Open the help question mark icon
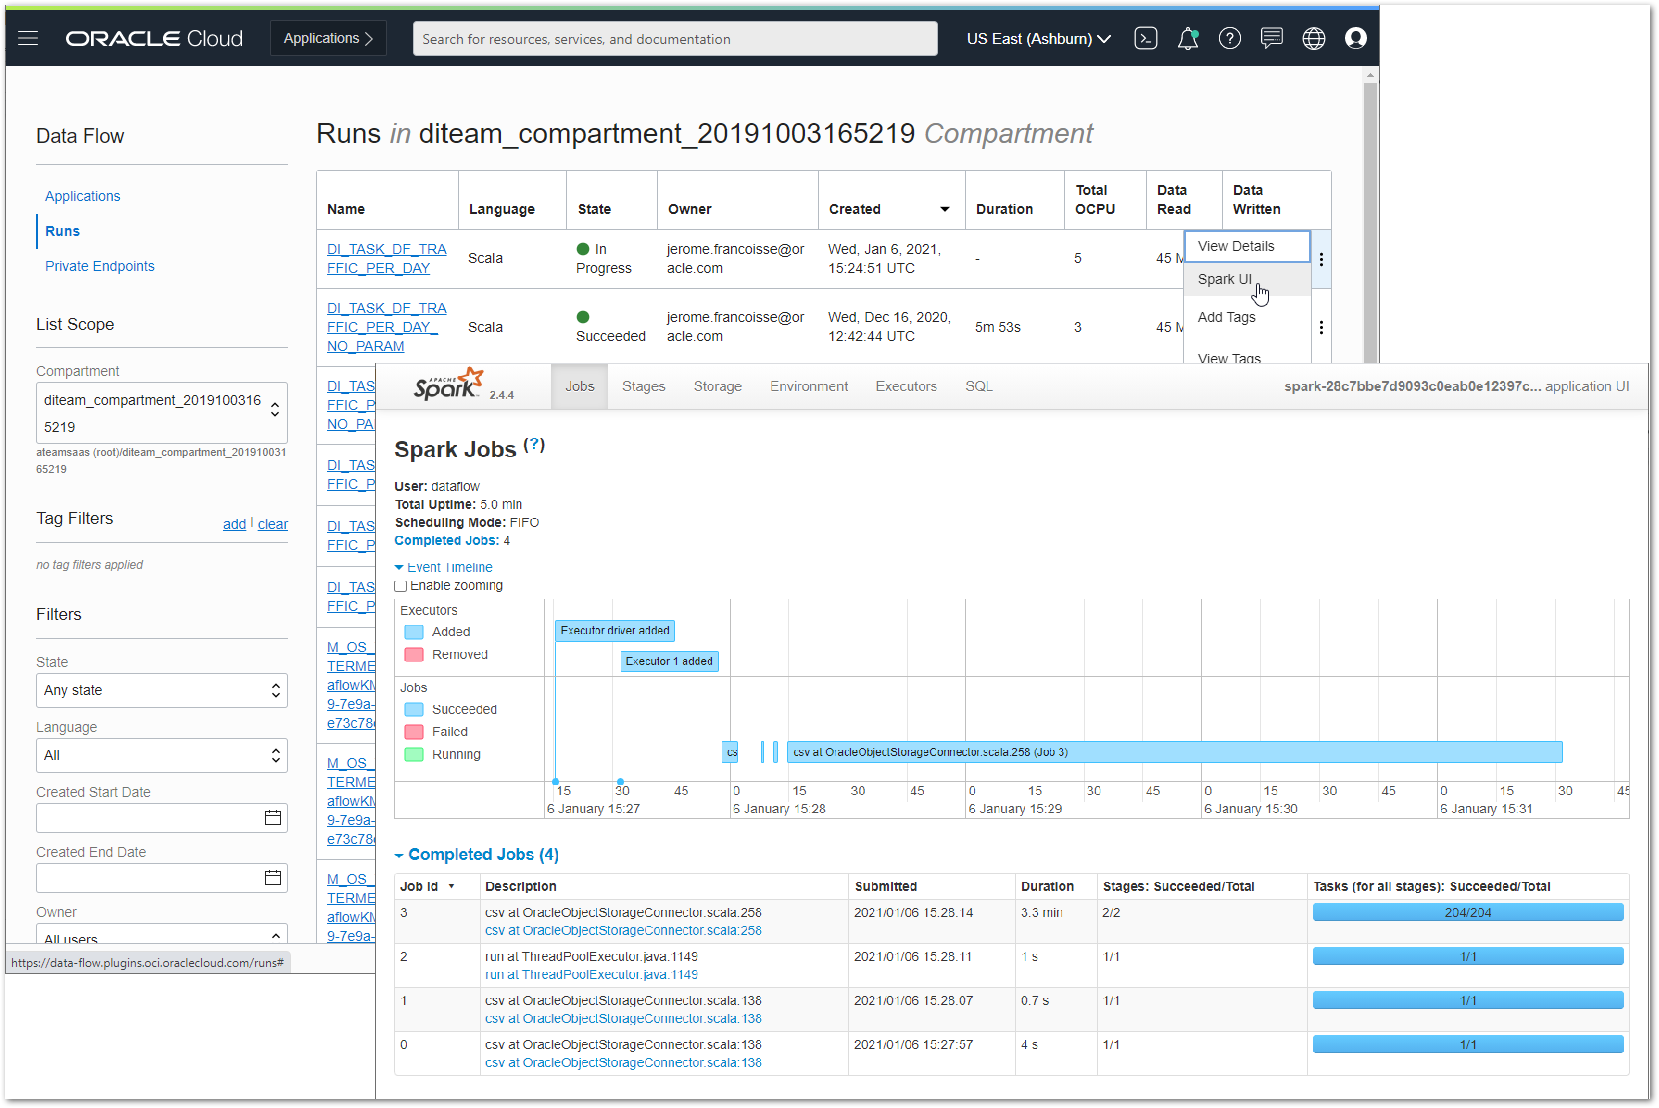The image size is (1659, 1108). 1229,38
